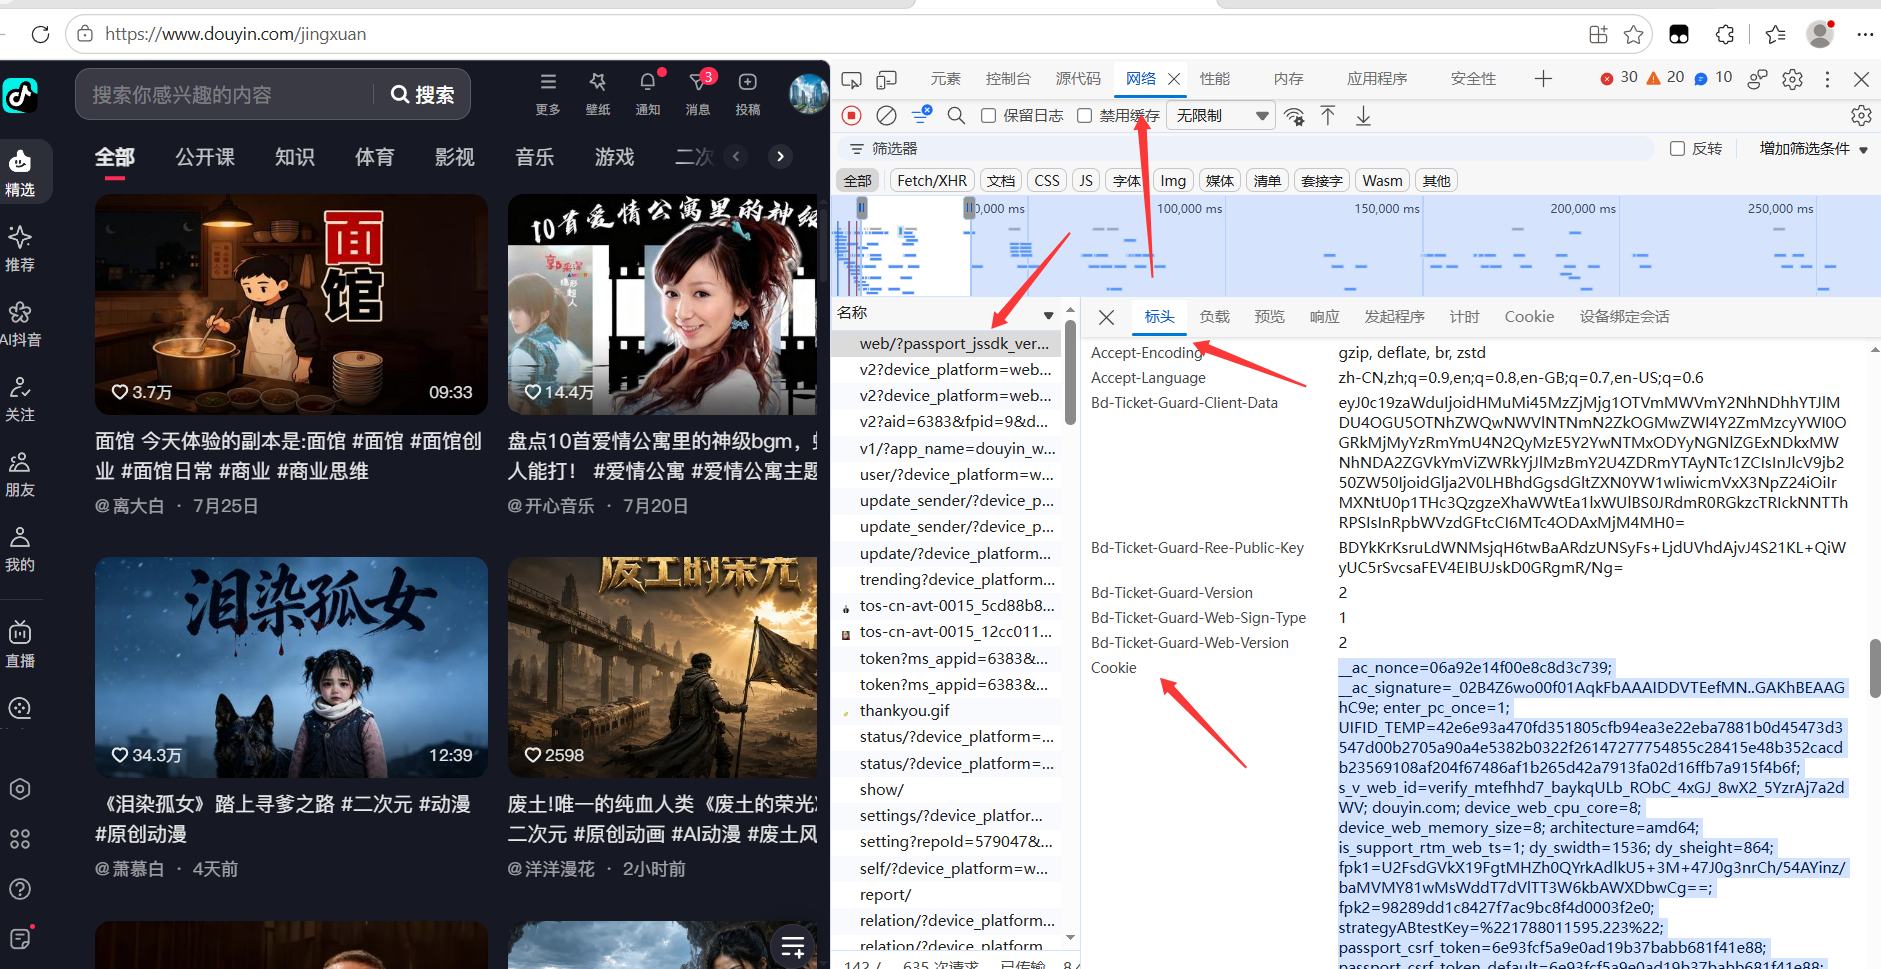Check the 反转 filter checkbox
The image size is (1881, 969).
point(1678,148)
